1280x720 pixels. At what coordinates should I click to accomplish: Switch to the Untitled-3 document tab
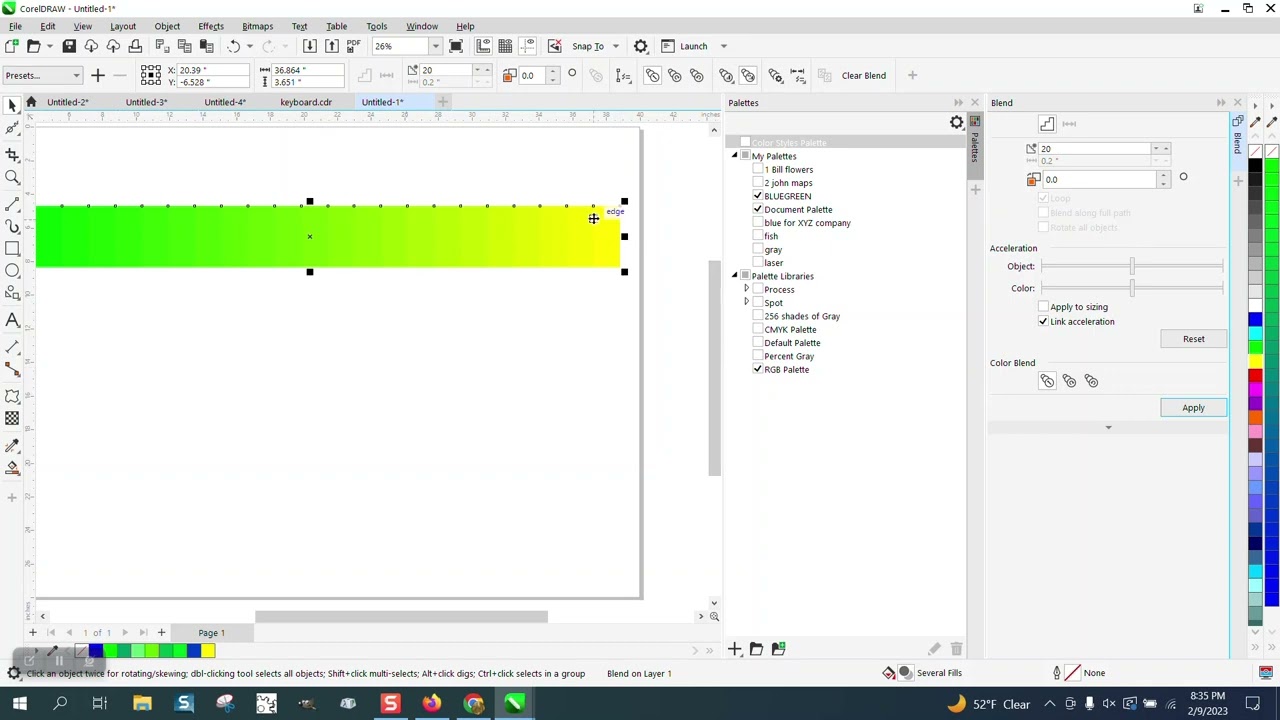tap(146, 102)
